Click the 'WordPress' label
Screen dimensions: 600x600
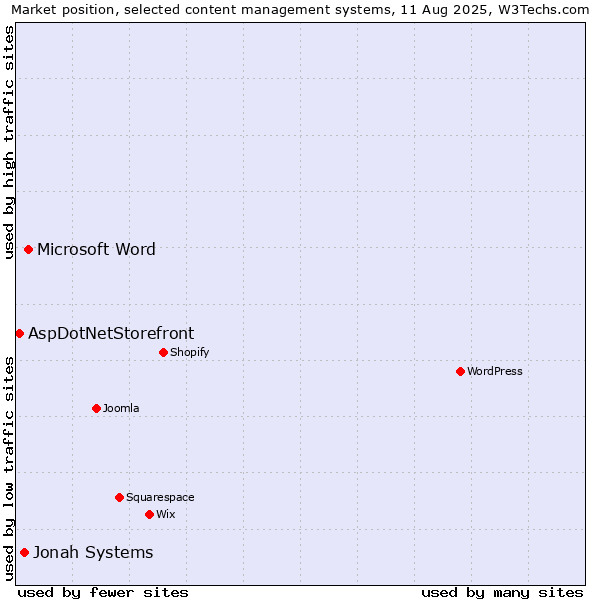point(495,371)
